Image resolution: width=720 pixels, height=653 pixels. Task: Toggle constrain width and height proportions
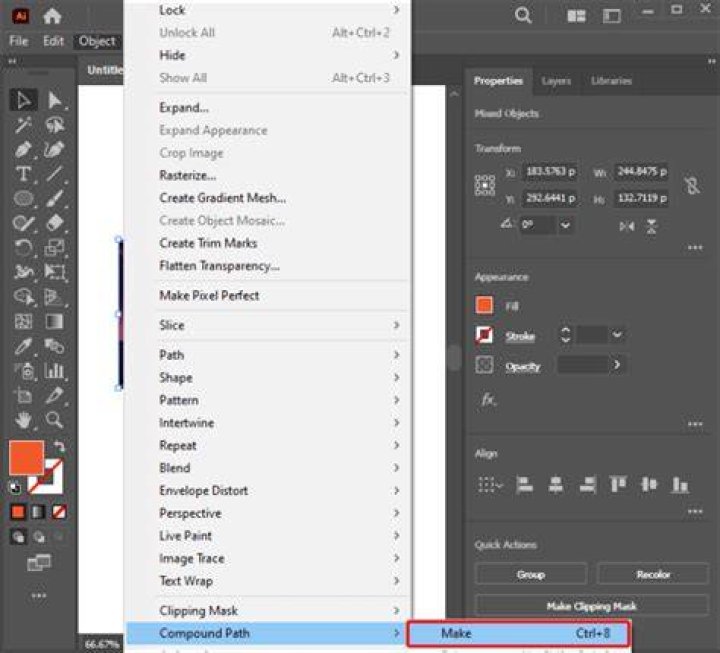point(692,186)
